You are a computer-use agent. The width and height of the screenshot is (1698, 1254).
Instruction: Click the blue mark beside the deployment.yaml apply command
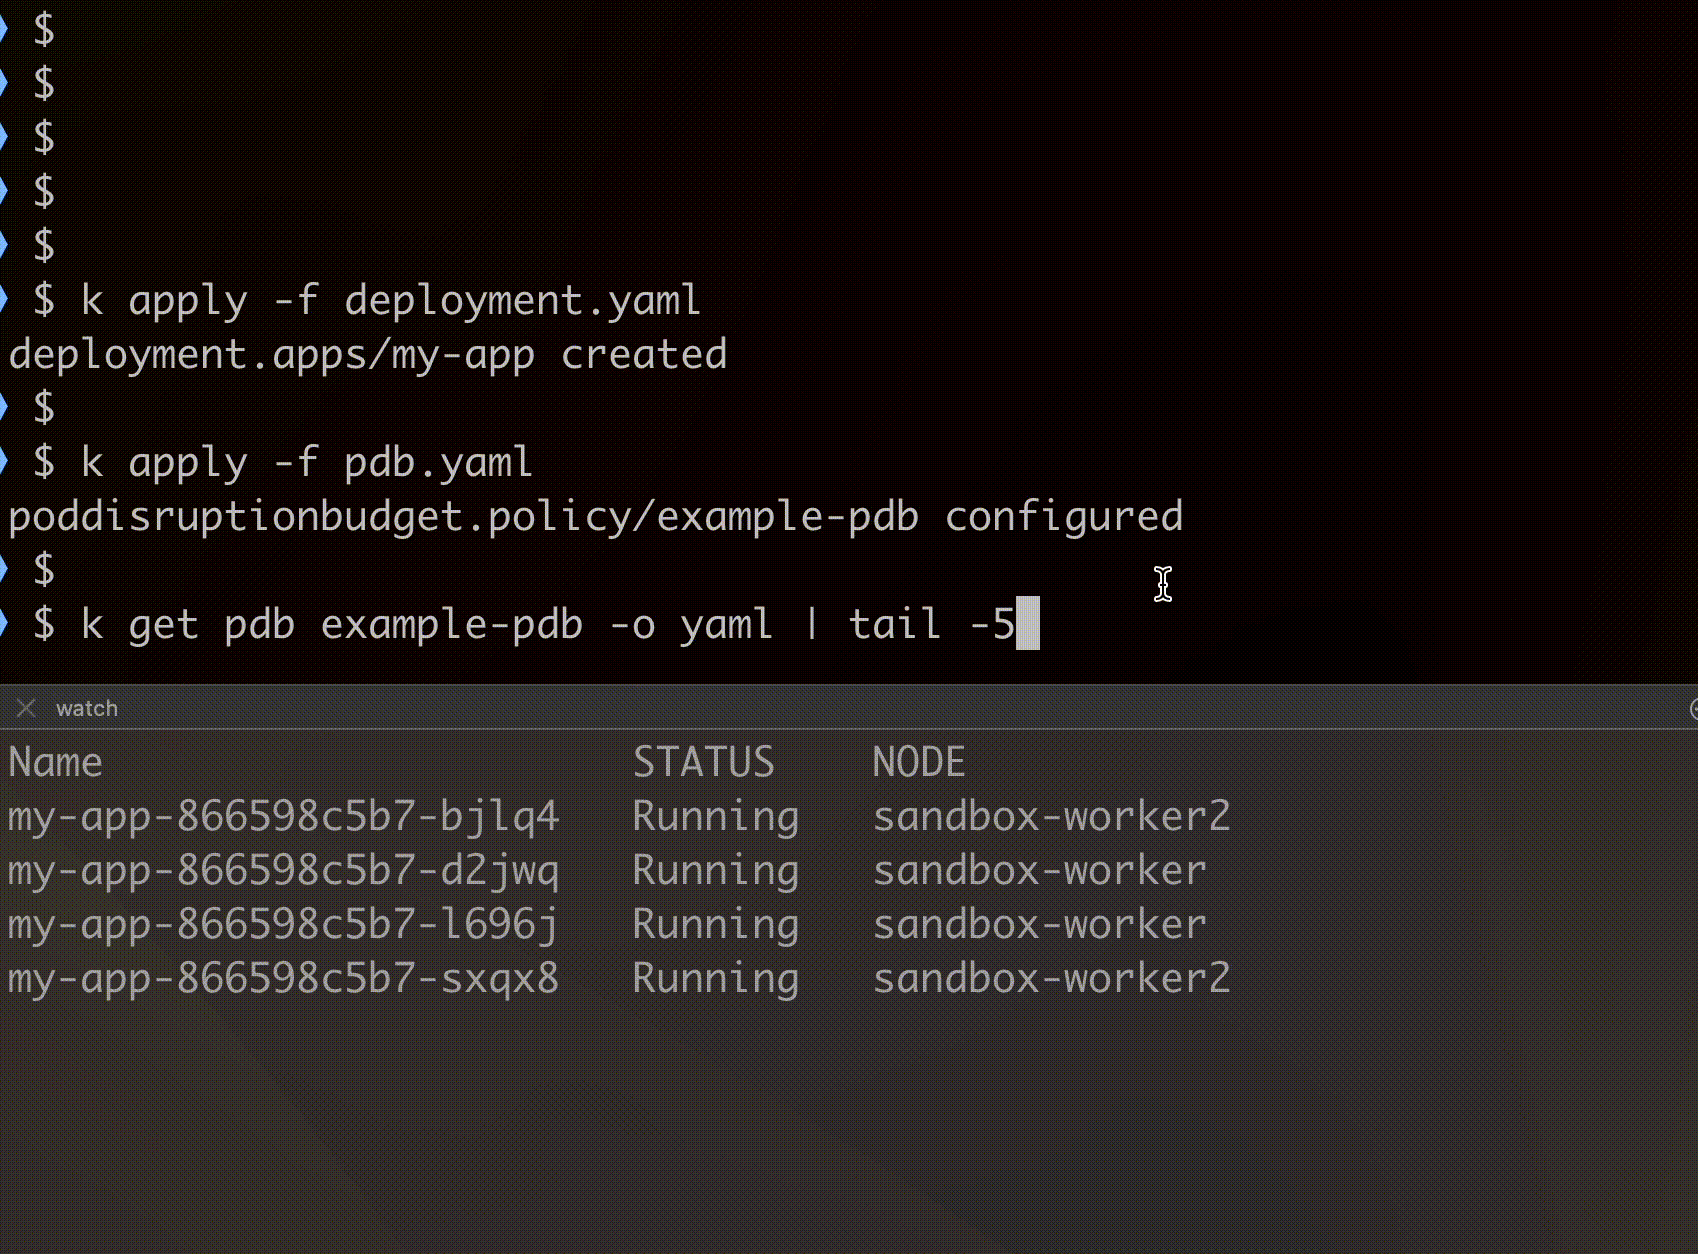click(x=4, y=299)
